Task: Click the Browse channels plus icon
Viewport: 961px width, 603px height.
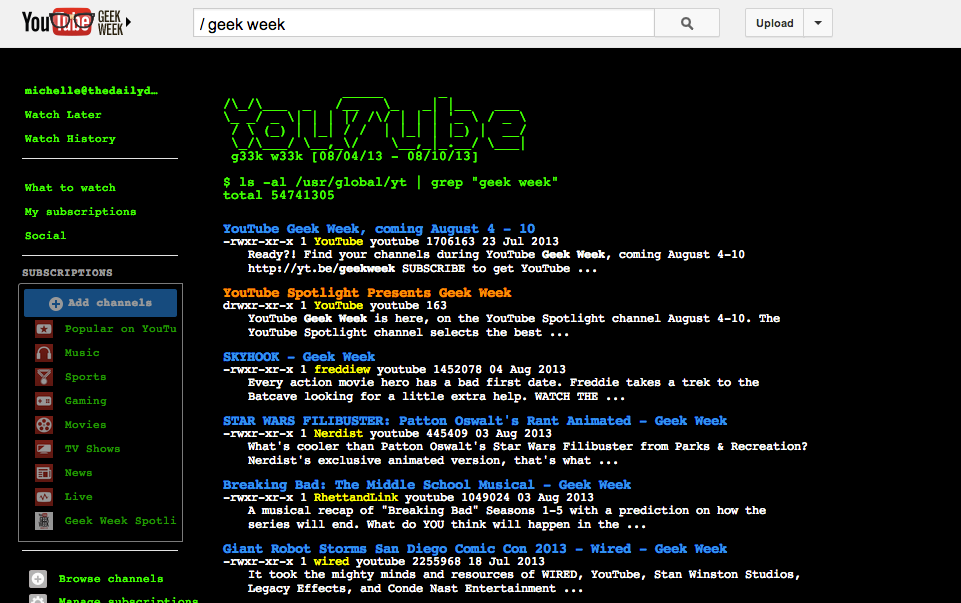Action: pos(38,579)
